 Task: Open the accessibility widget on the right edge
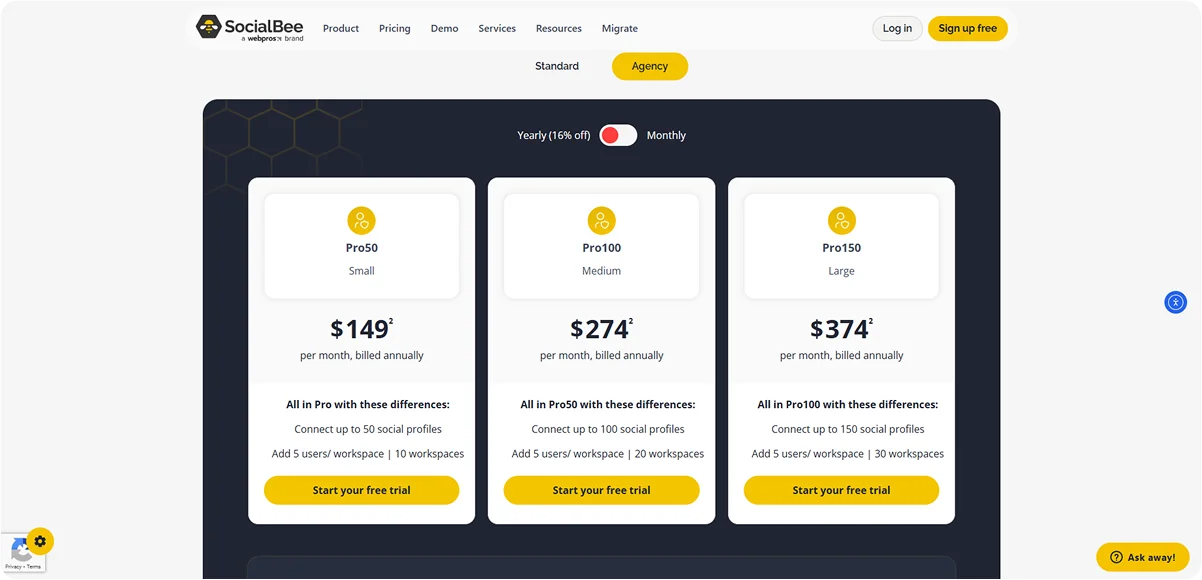1175,302
